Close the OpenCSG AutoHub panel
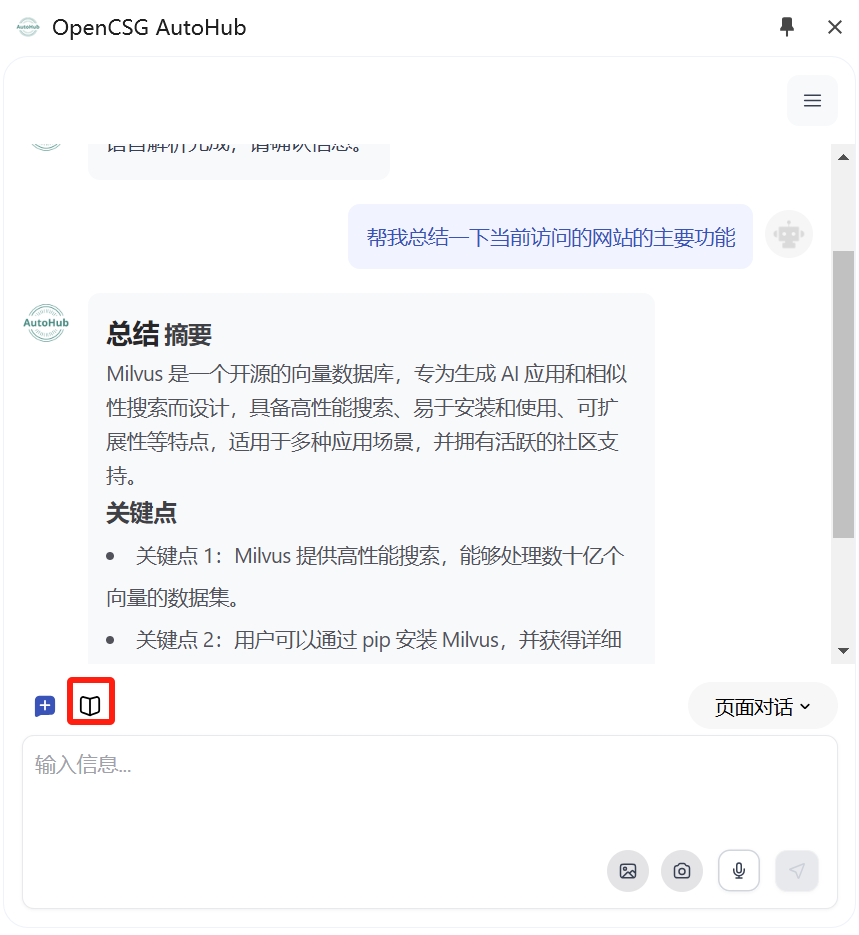The width and height of the screenshot is (859, 935). [835, 27]
